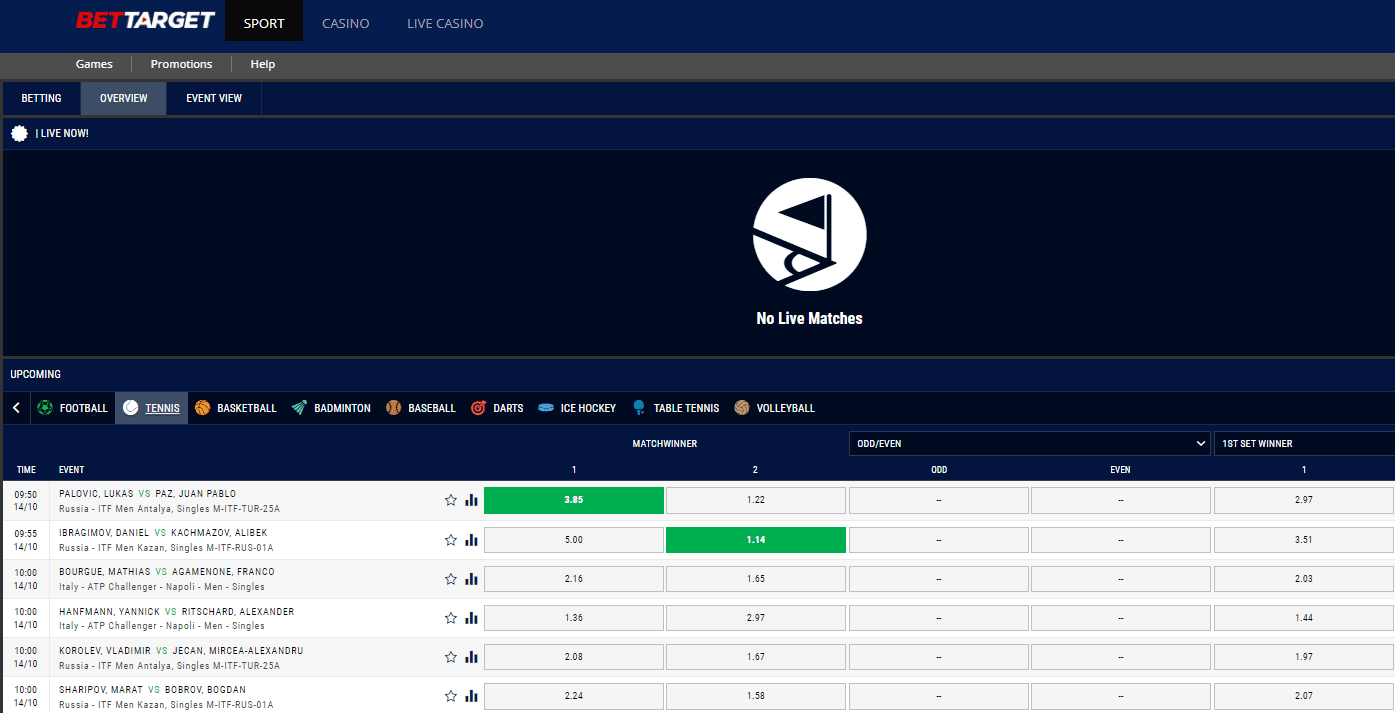
Task: Open the Live Casino section
Action: click(x=445, y=23)
